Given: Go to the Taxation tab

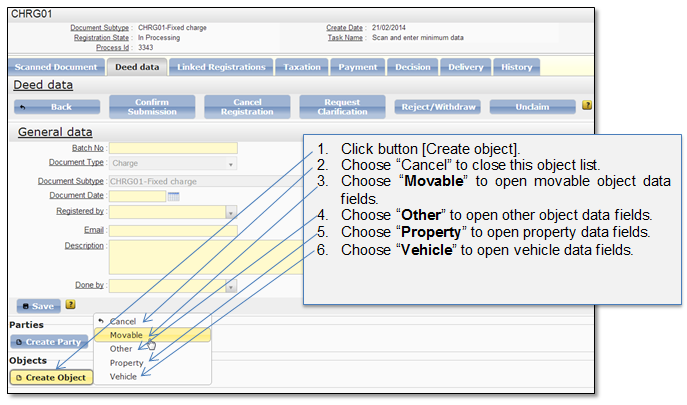Looking at the screenshot, I should coord(302,67).
